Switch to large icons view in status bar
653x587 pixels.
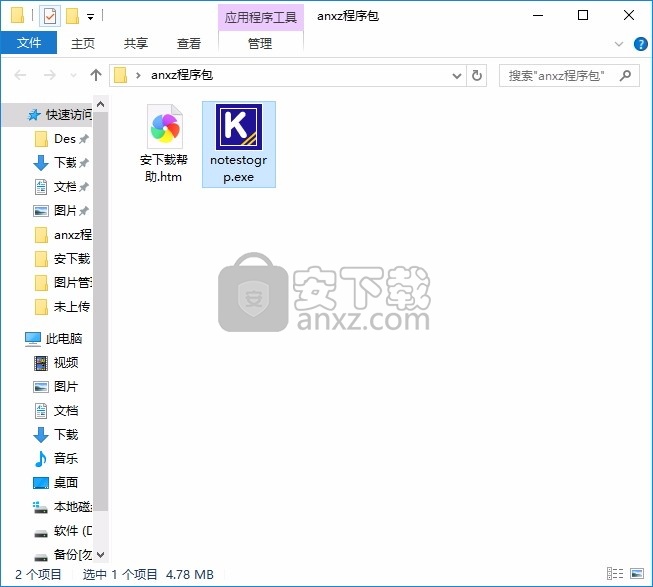637,574
